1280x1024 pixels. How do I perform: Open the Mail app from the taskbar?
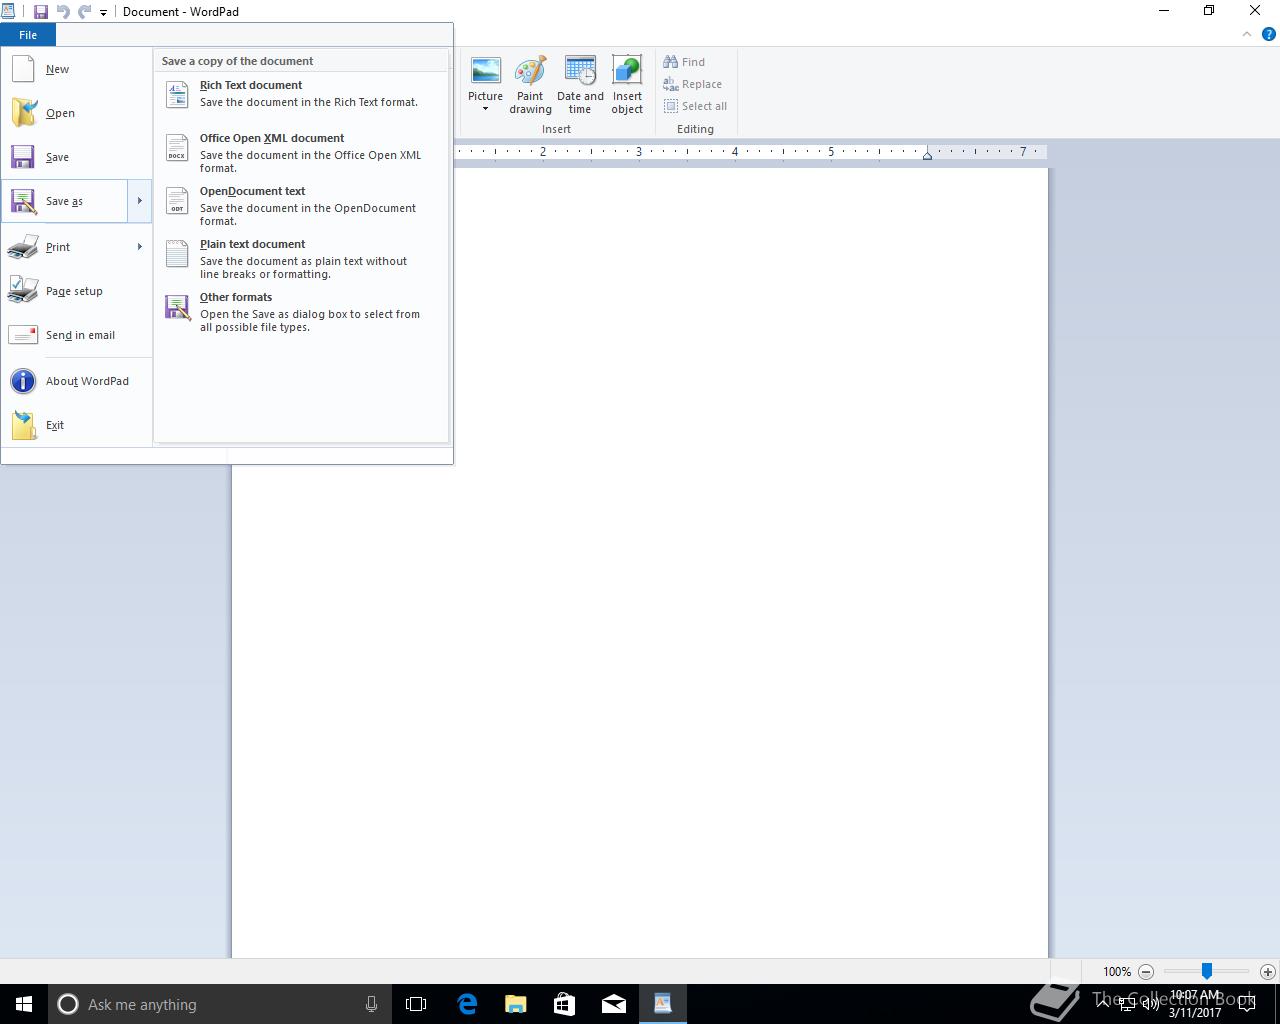(614, 1004)
